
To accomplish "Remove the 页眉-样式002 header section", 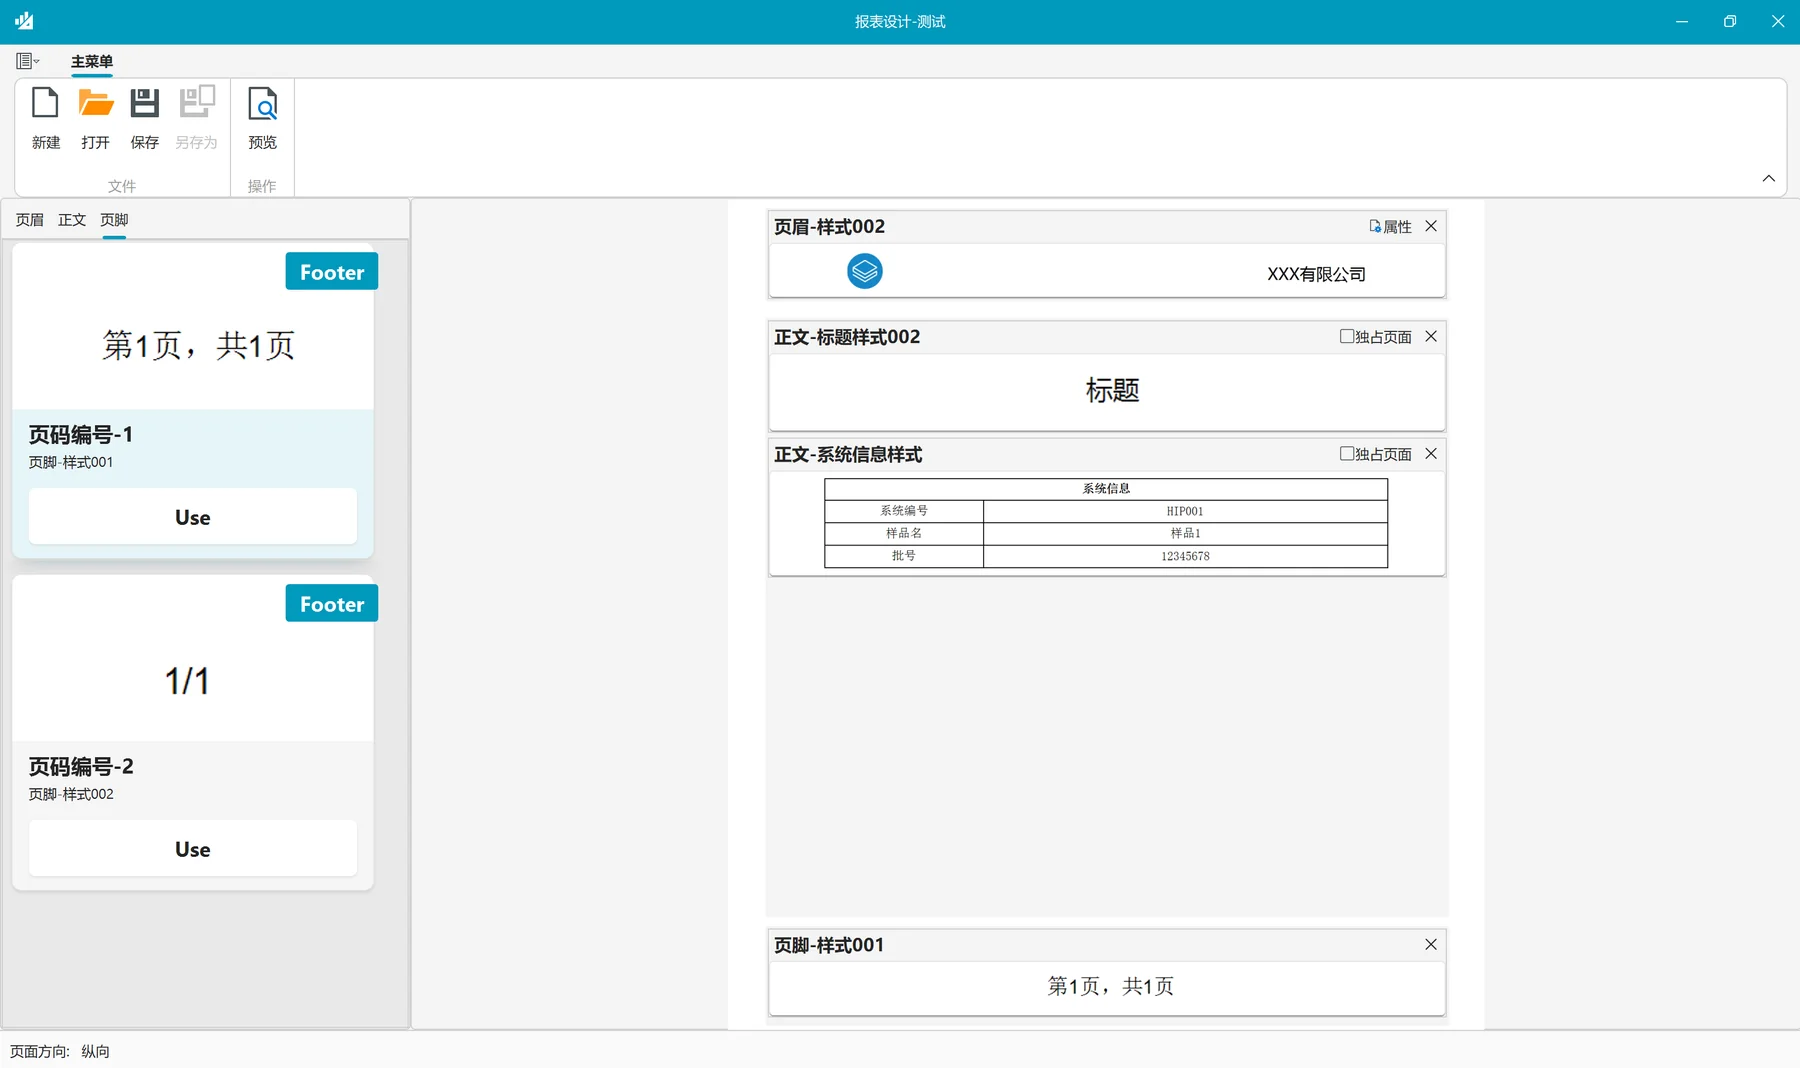I will click(x=1431, y=226).
